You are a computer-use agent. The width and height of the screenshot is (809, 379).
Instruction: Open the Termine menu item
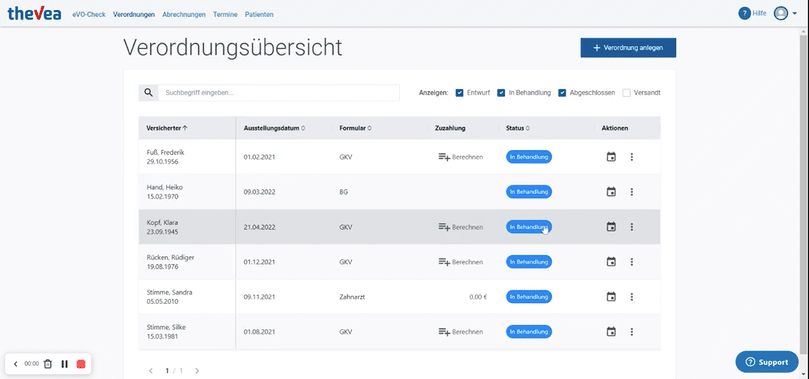[x=225, y=14]
